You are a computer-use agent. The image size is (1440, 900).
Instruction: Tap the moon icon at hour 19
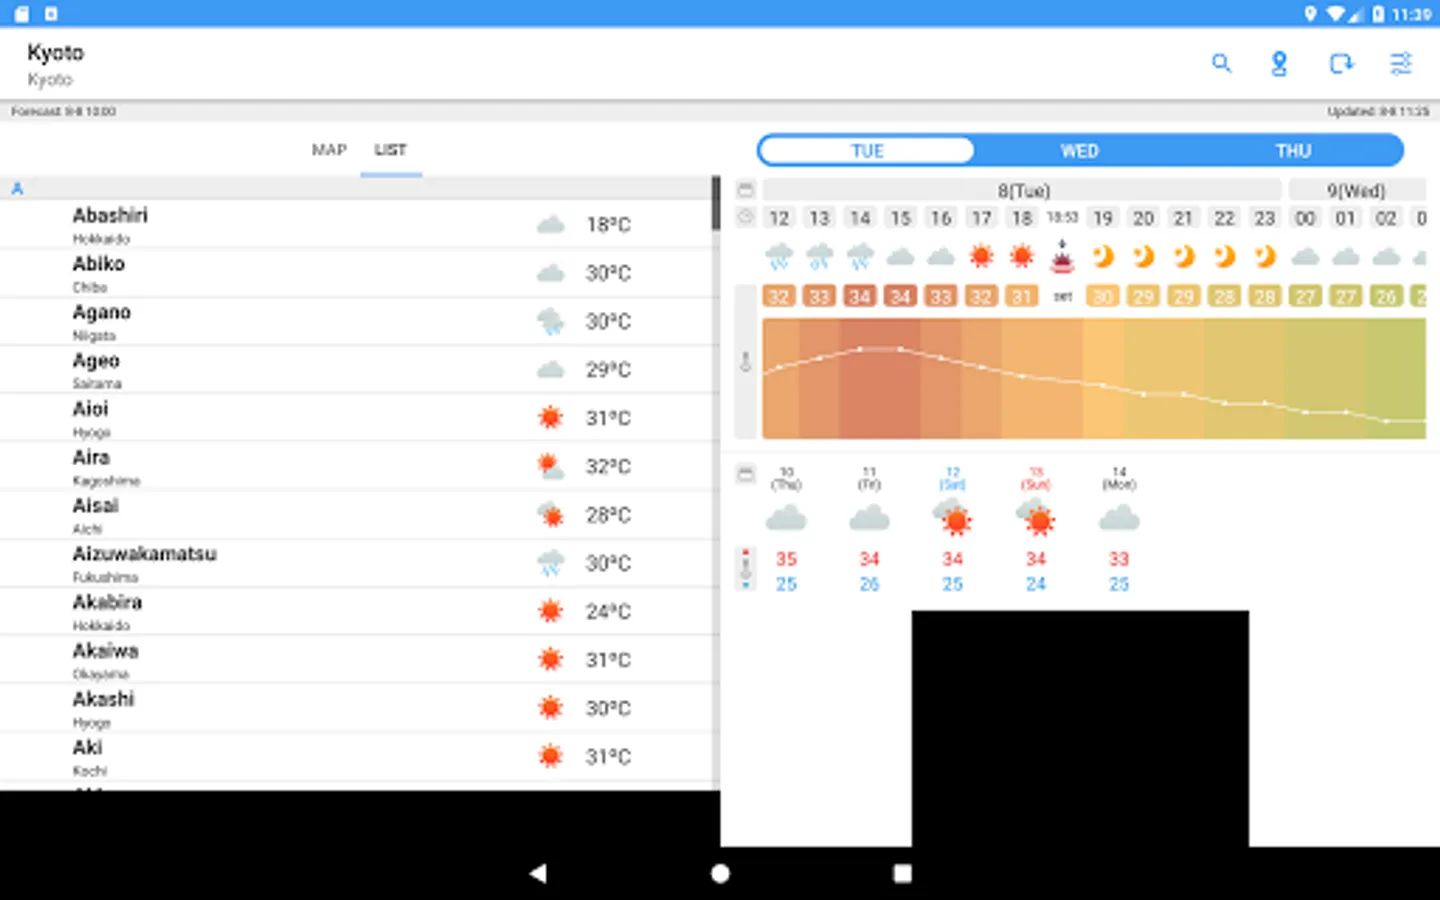click(1102, 257)
